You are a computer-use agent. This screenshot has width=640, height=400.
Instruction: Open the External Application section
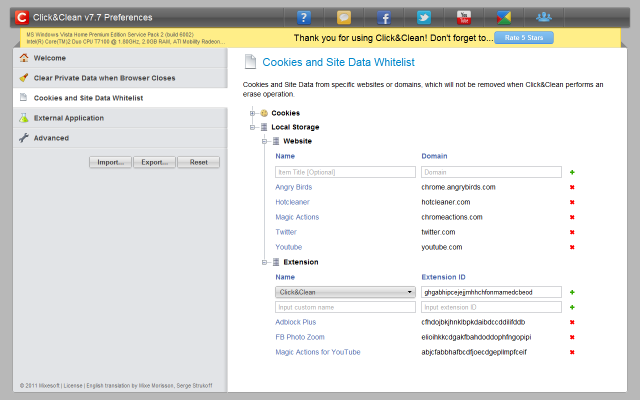pyautogui.click(x=120, y=118)
